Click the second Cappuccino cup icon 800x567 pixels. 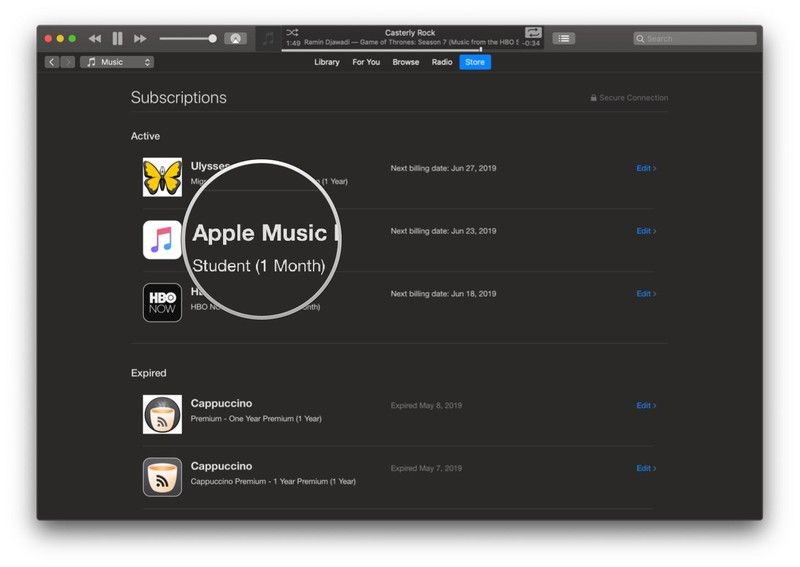pyautogui.click(x=162, y=477)
